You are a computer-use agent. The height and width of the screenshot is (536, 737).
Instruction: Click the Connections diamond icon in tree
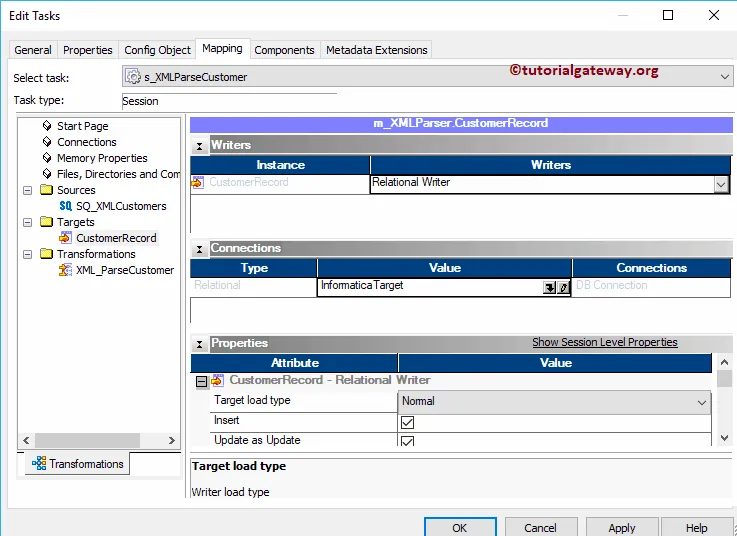click(47, 142)
